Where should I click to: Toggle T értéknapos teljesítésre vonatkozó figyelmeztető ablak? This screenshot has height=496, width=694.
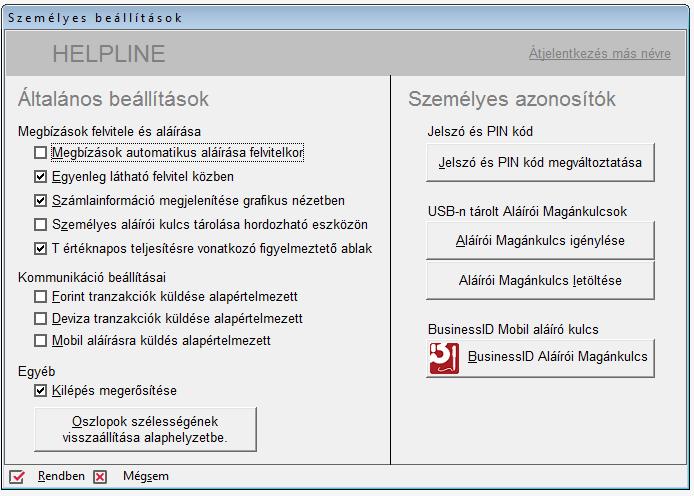pos(40,248)
